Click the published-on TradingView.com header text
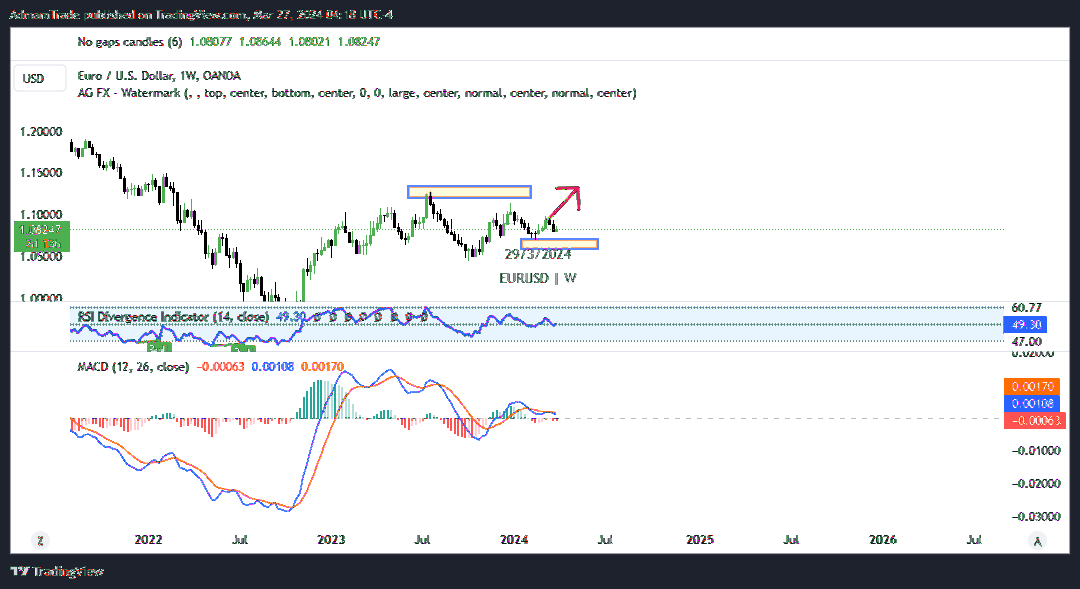 [x=200, y=14]
